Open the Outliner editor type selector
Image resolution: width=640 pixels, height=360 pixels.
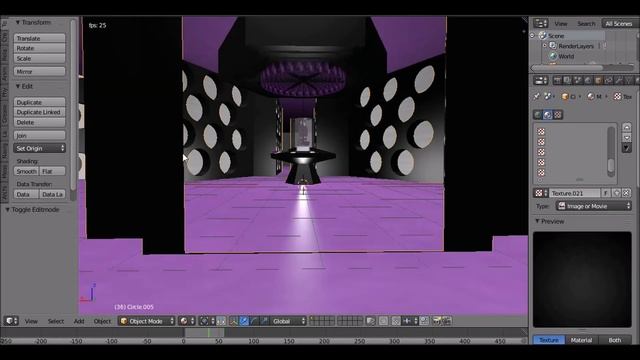click(540, 23)
